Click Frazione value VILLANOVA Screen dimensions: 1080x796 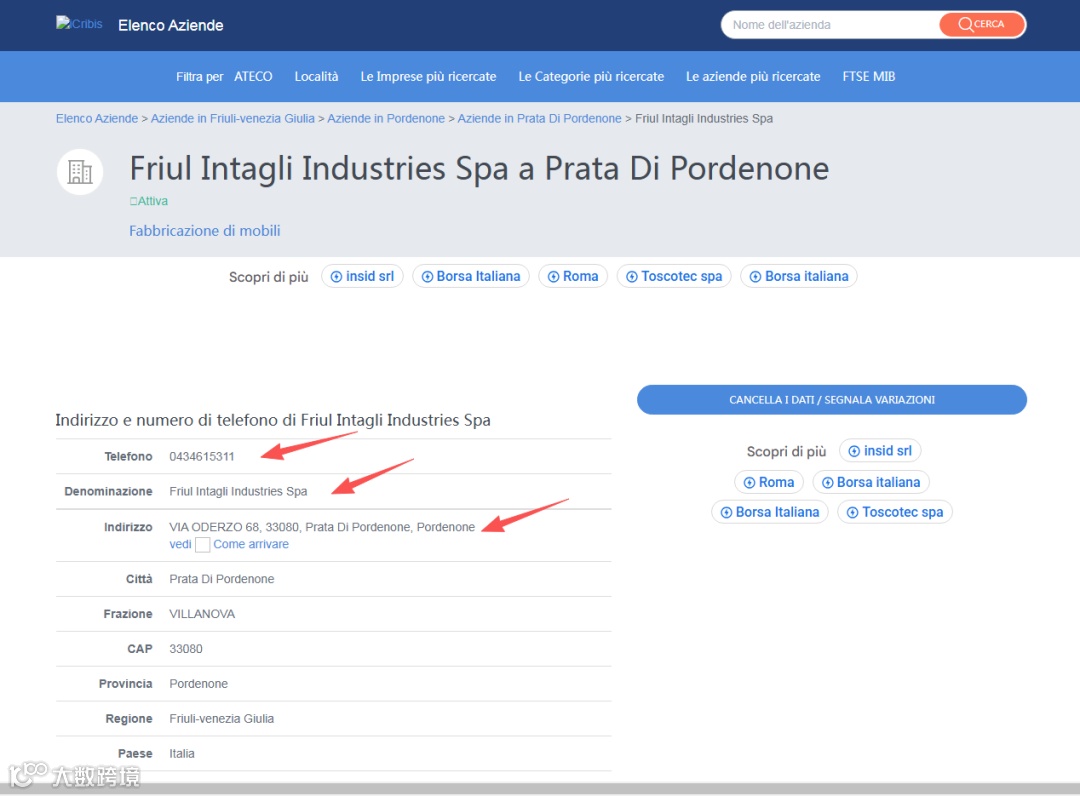pyautogui.click(x=202, y=614)
